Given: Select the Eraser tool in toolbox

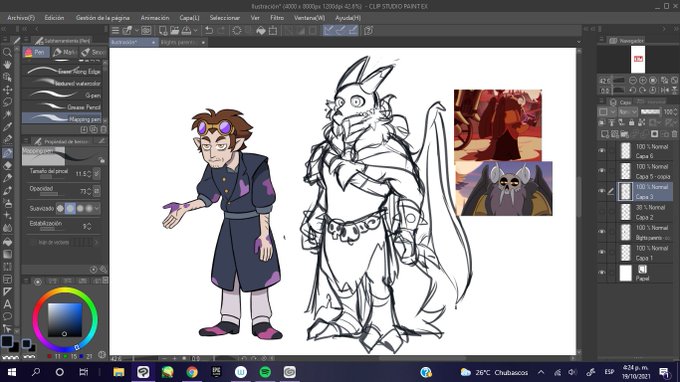Looking at the screenshot, I should click(7, 165).
